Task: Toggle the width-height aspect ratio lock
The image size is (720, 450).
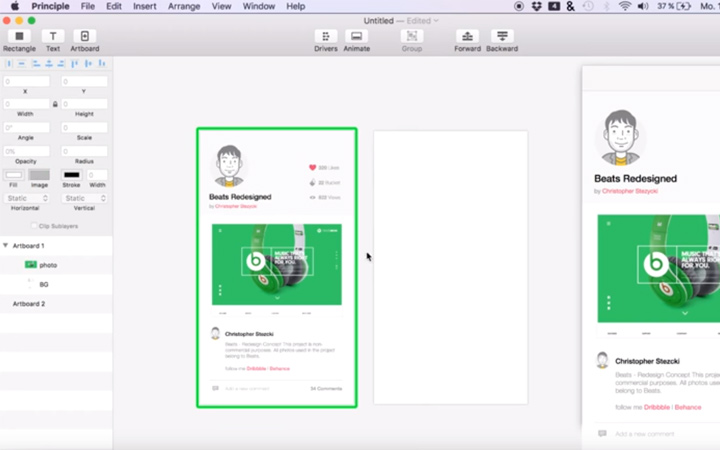Action: click(55, 103)
